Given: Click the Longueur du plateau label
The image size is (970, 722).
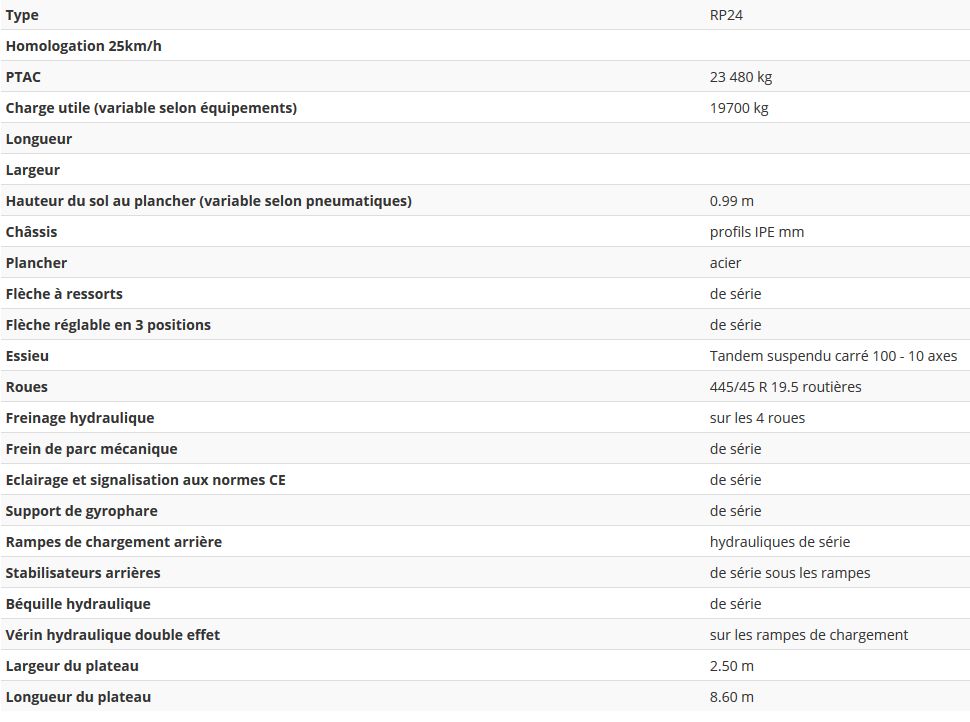Looking at the screenshot, I should [78, 697].
